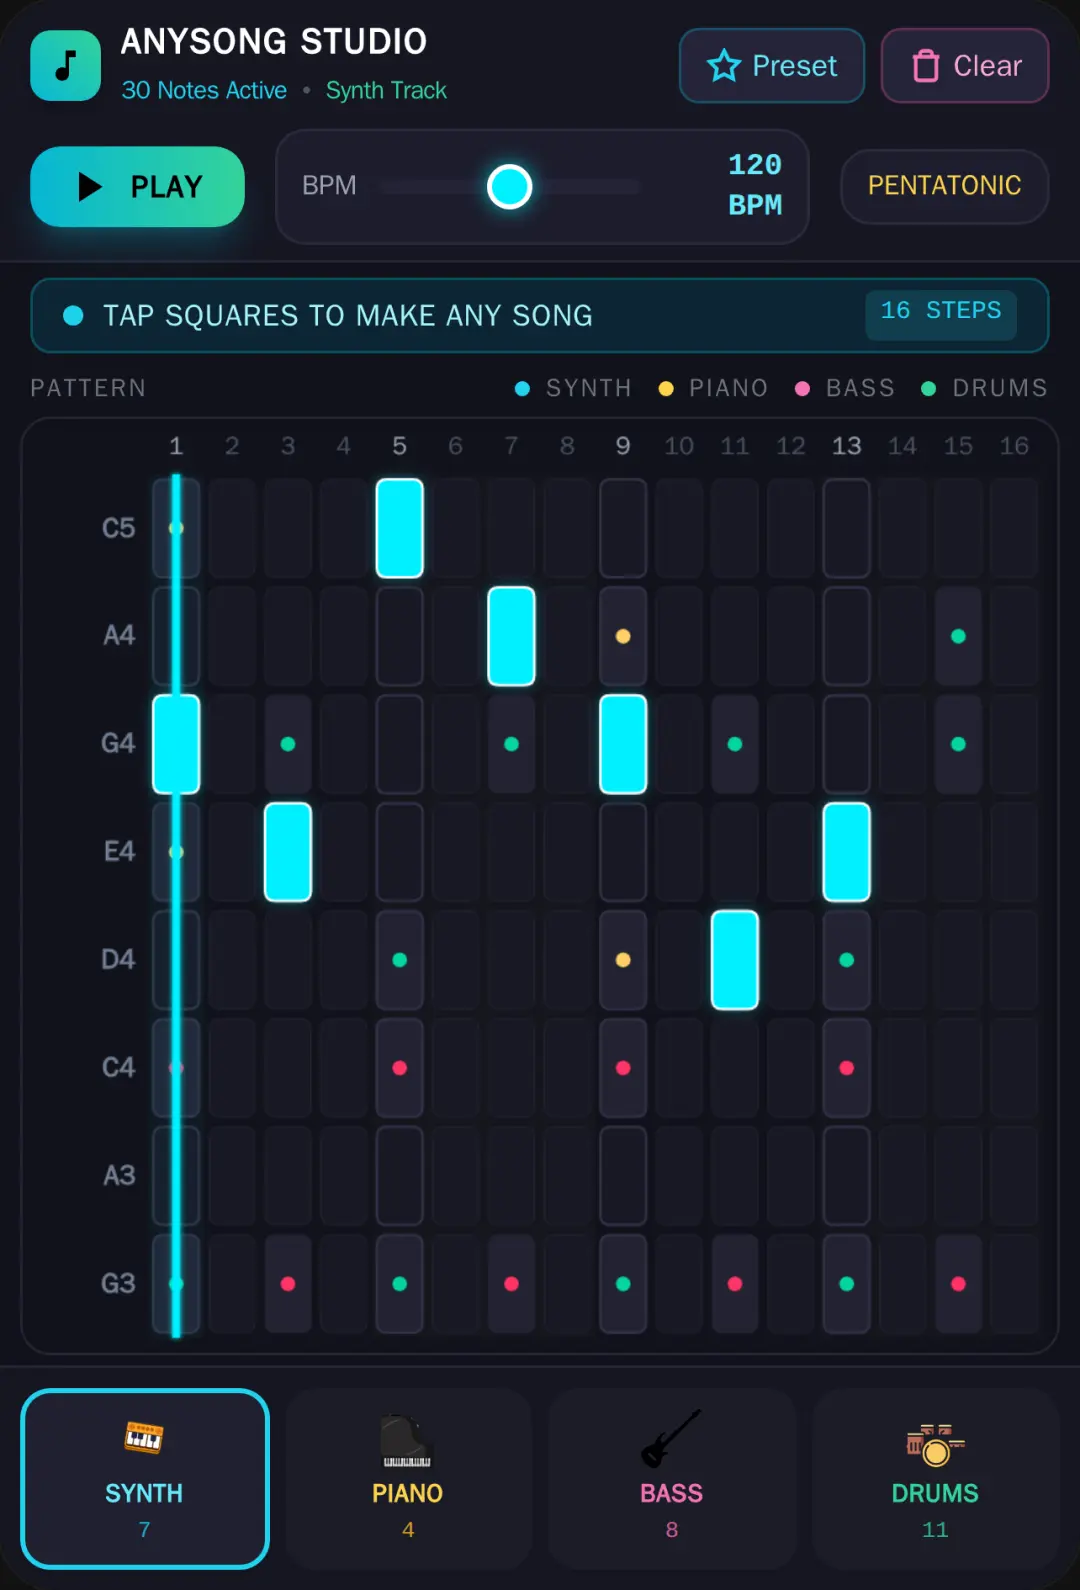Click step number 9 in the header
Viewport: 1080px width, 1590px height.
pyautogui.click(x=623, y=446)
